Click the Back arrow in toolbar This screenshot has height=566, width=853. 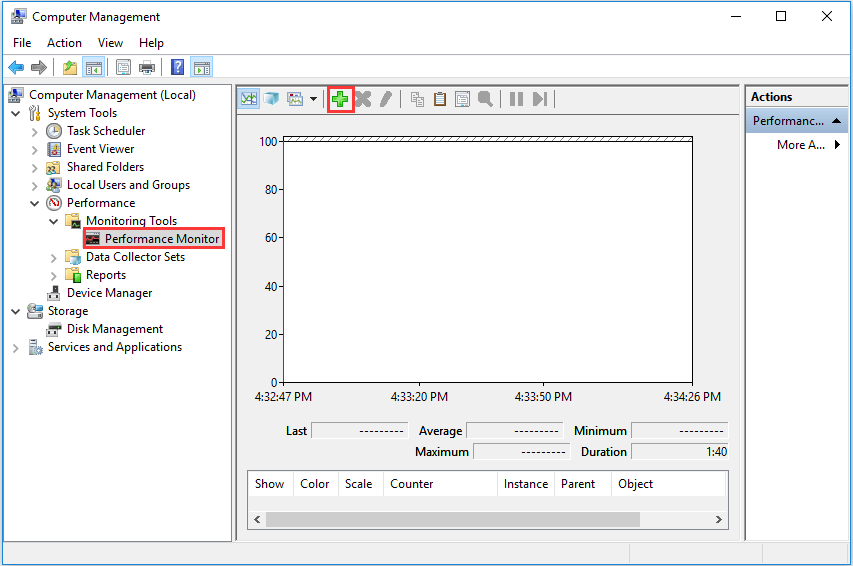tap(16, 68)
